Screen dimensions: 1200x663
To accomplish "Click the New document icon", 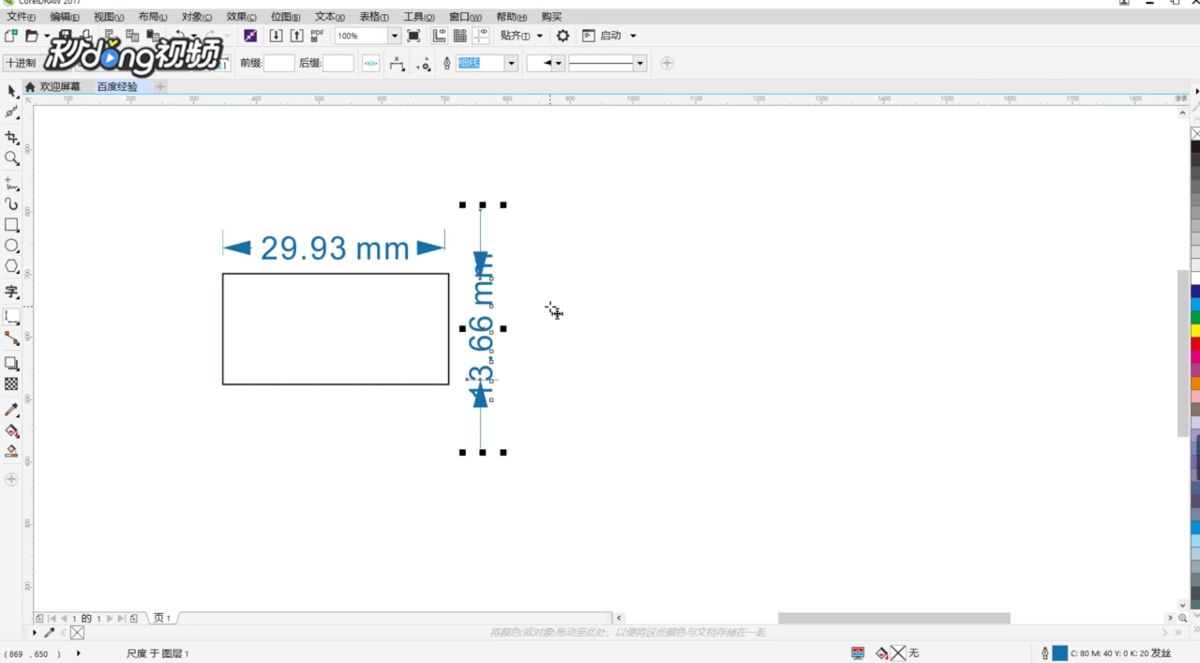I will (x=11, y=36).
